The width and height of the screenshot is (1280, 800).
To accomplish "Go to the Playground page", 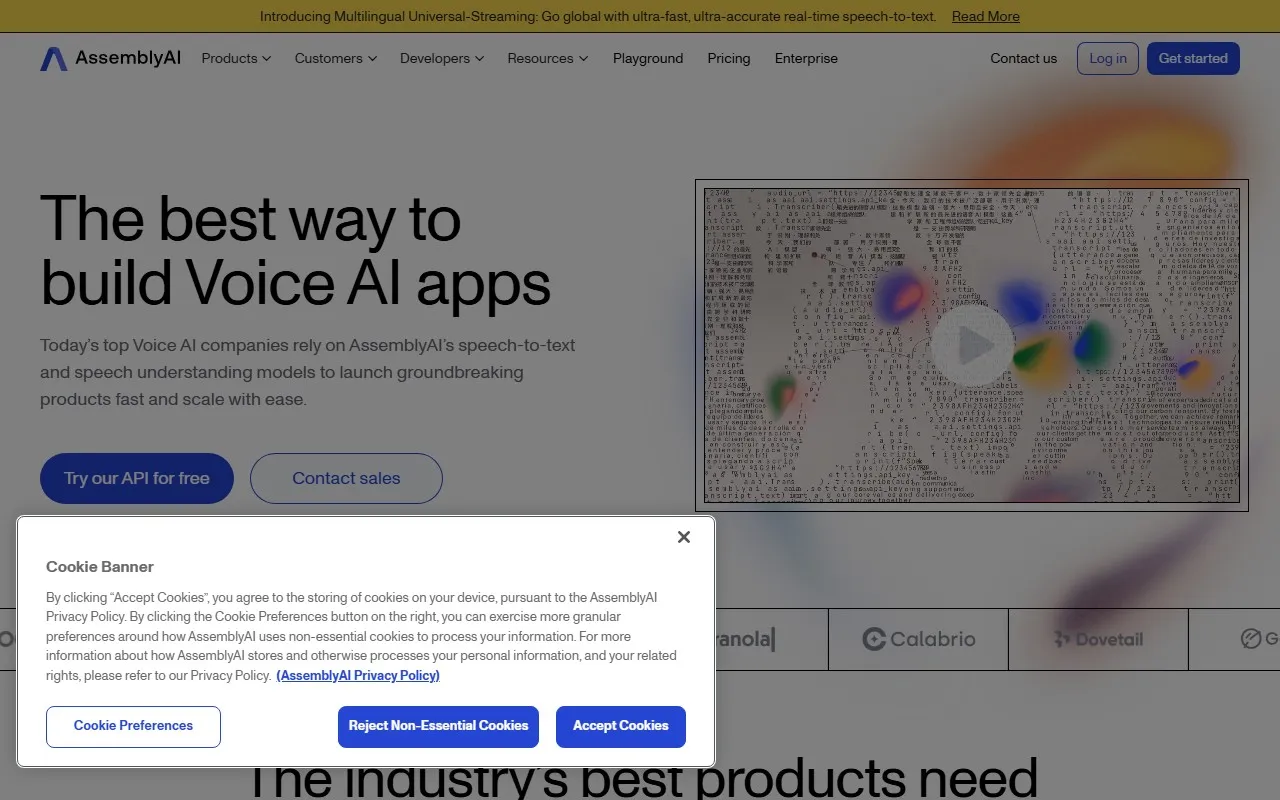I will pos(648,59).
